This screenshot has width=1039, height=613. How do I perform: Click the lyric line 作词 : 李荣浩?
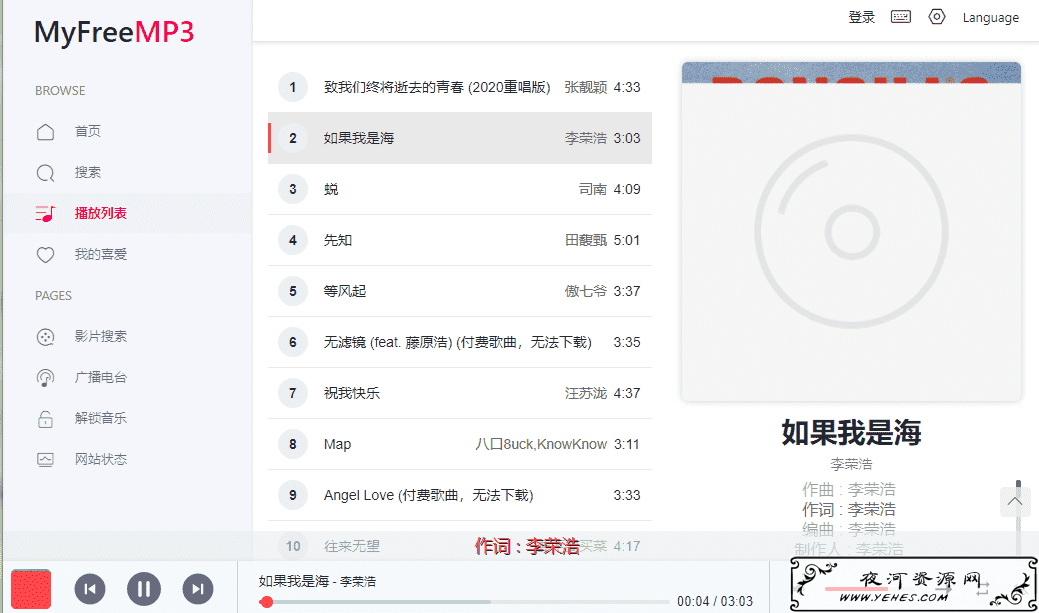pyautogui.click(x=849, y=510)
